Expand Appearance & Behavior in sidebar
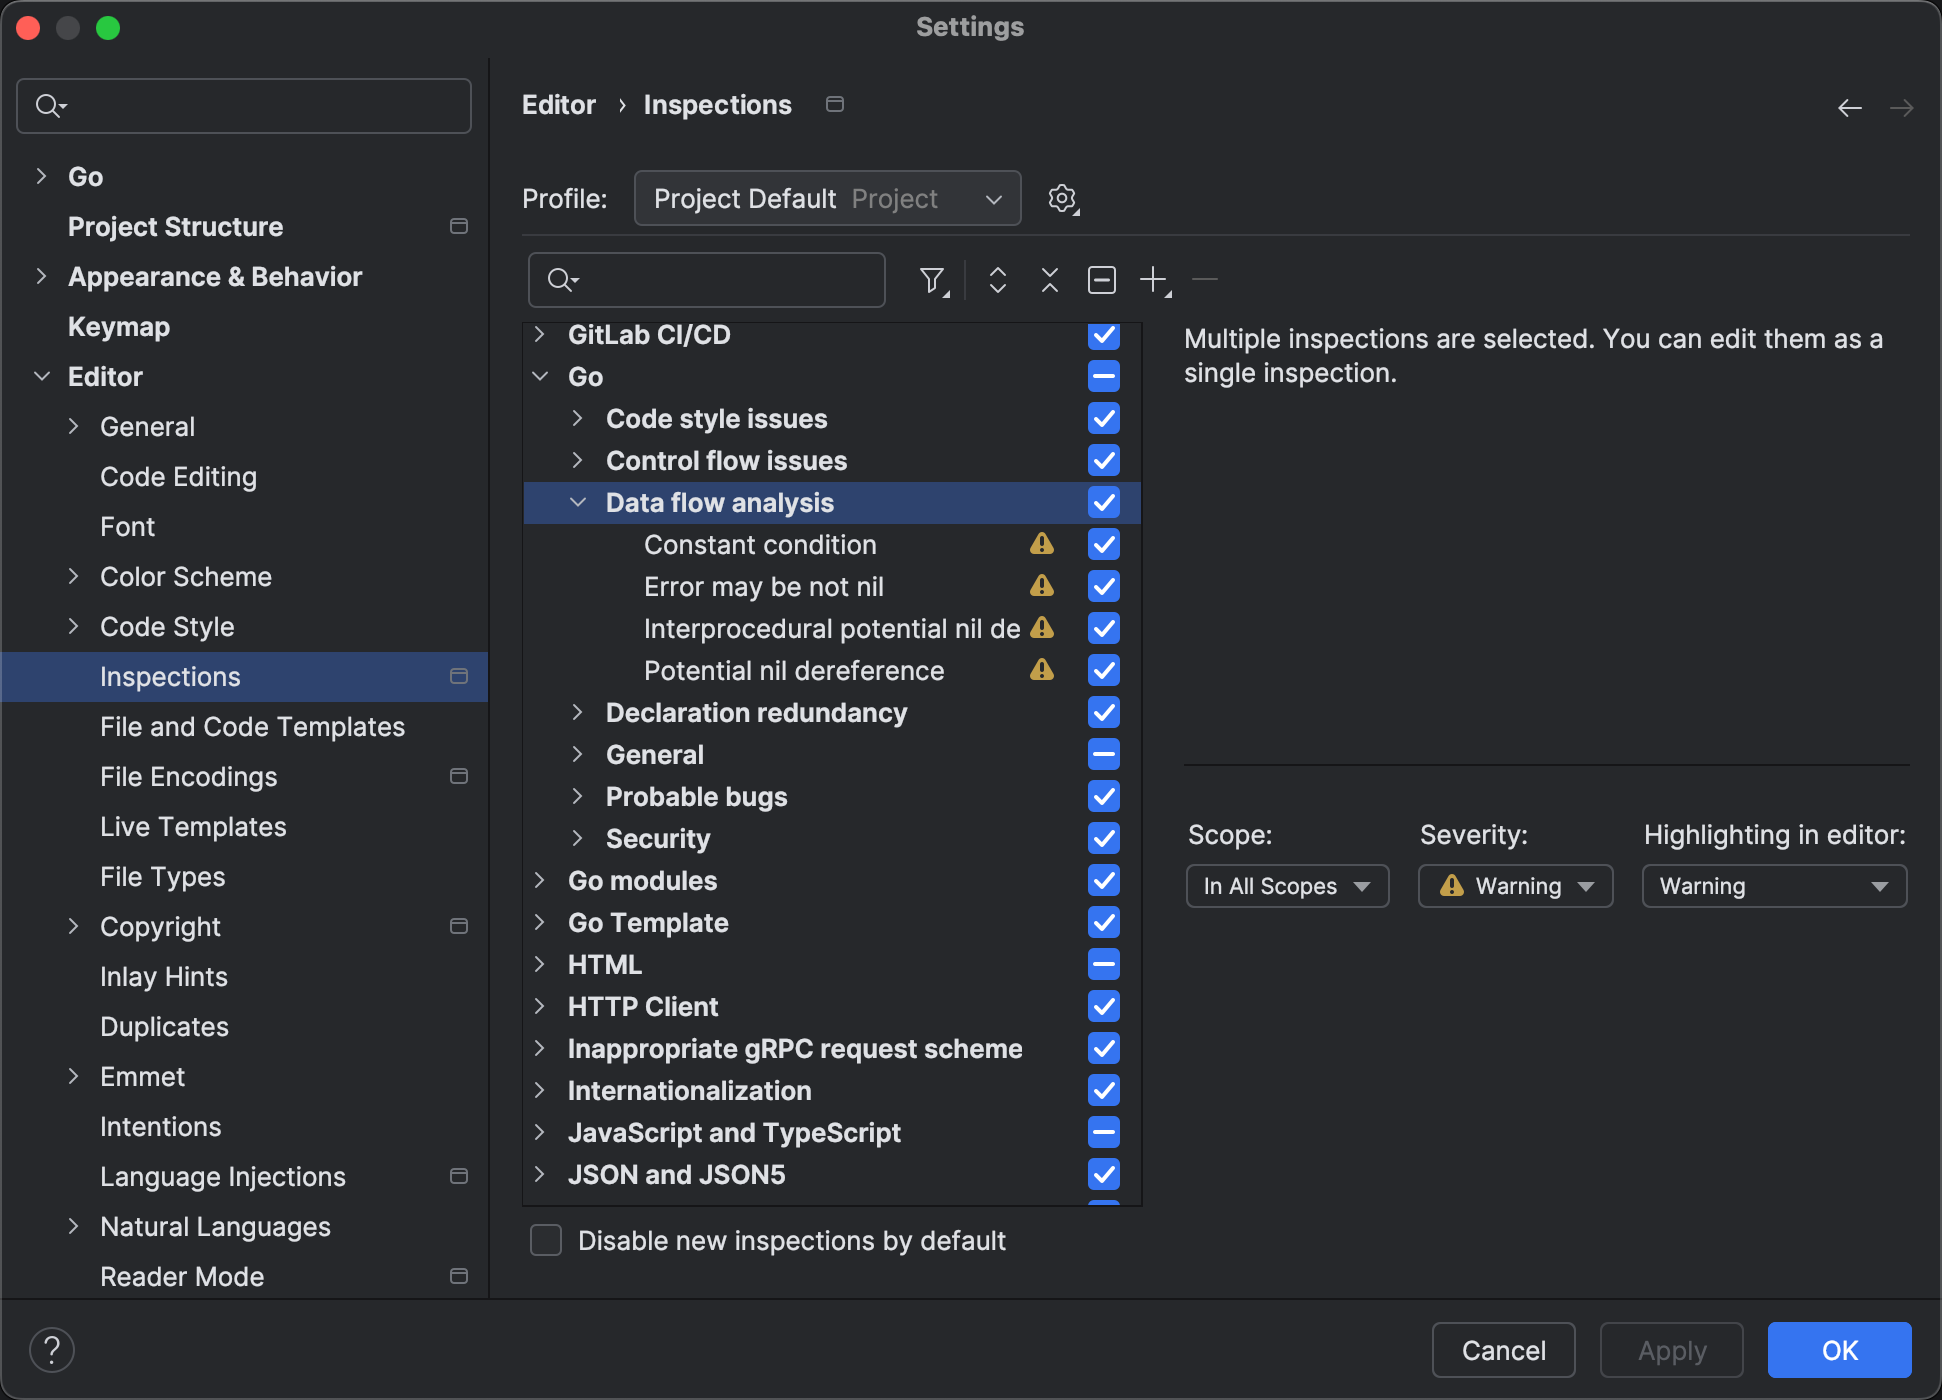1942x1400 pixels. pyautogui.click(x=41, y=277)
